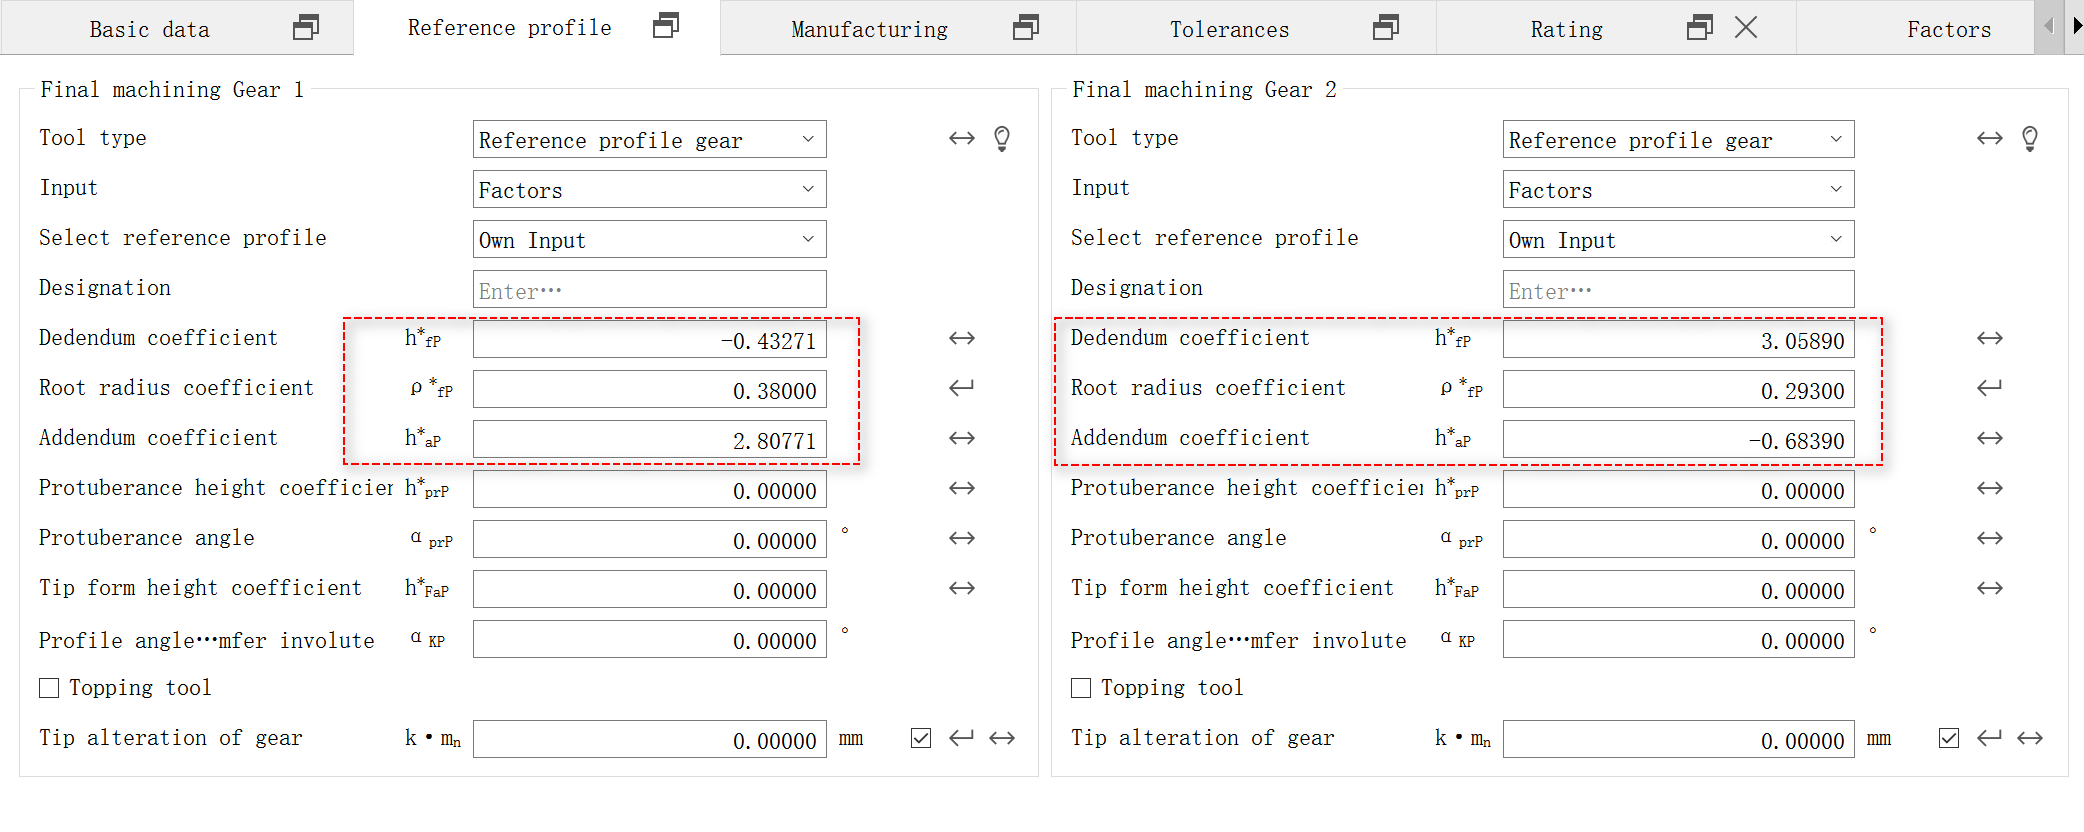Viewport: 2084px width, 832px height.
Task: Open the Tolerances tab
Action: tap(1229, 29)
